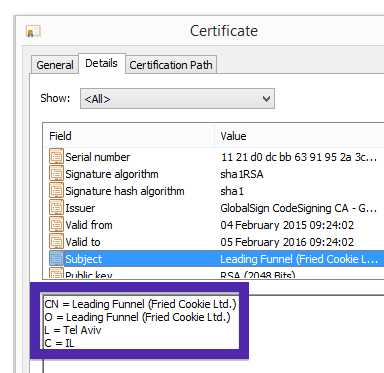Select the partially visible Public key row
This screenshot has width=384, height=373.
214,274
